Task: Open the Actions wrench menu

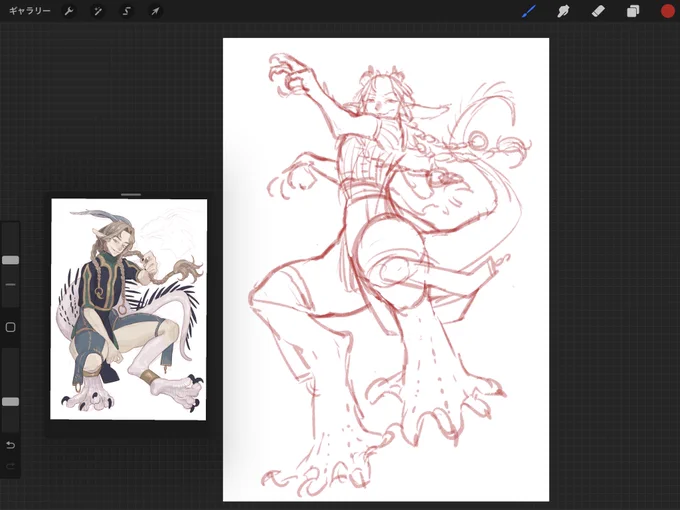Action: 69,11
